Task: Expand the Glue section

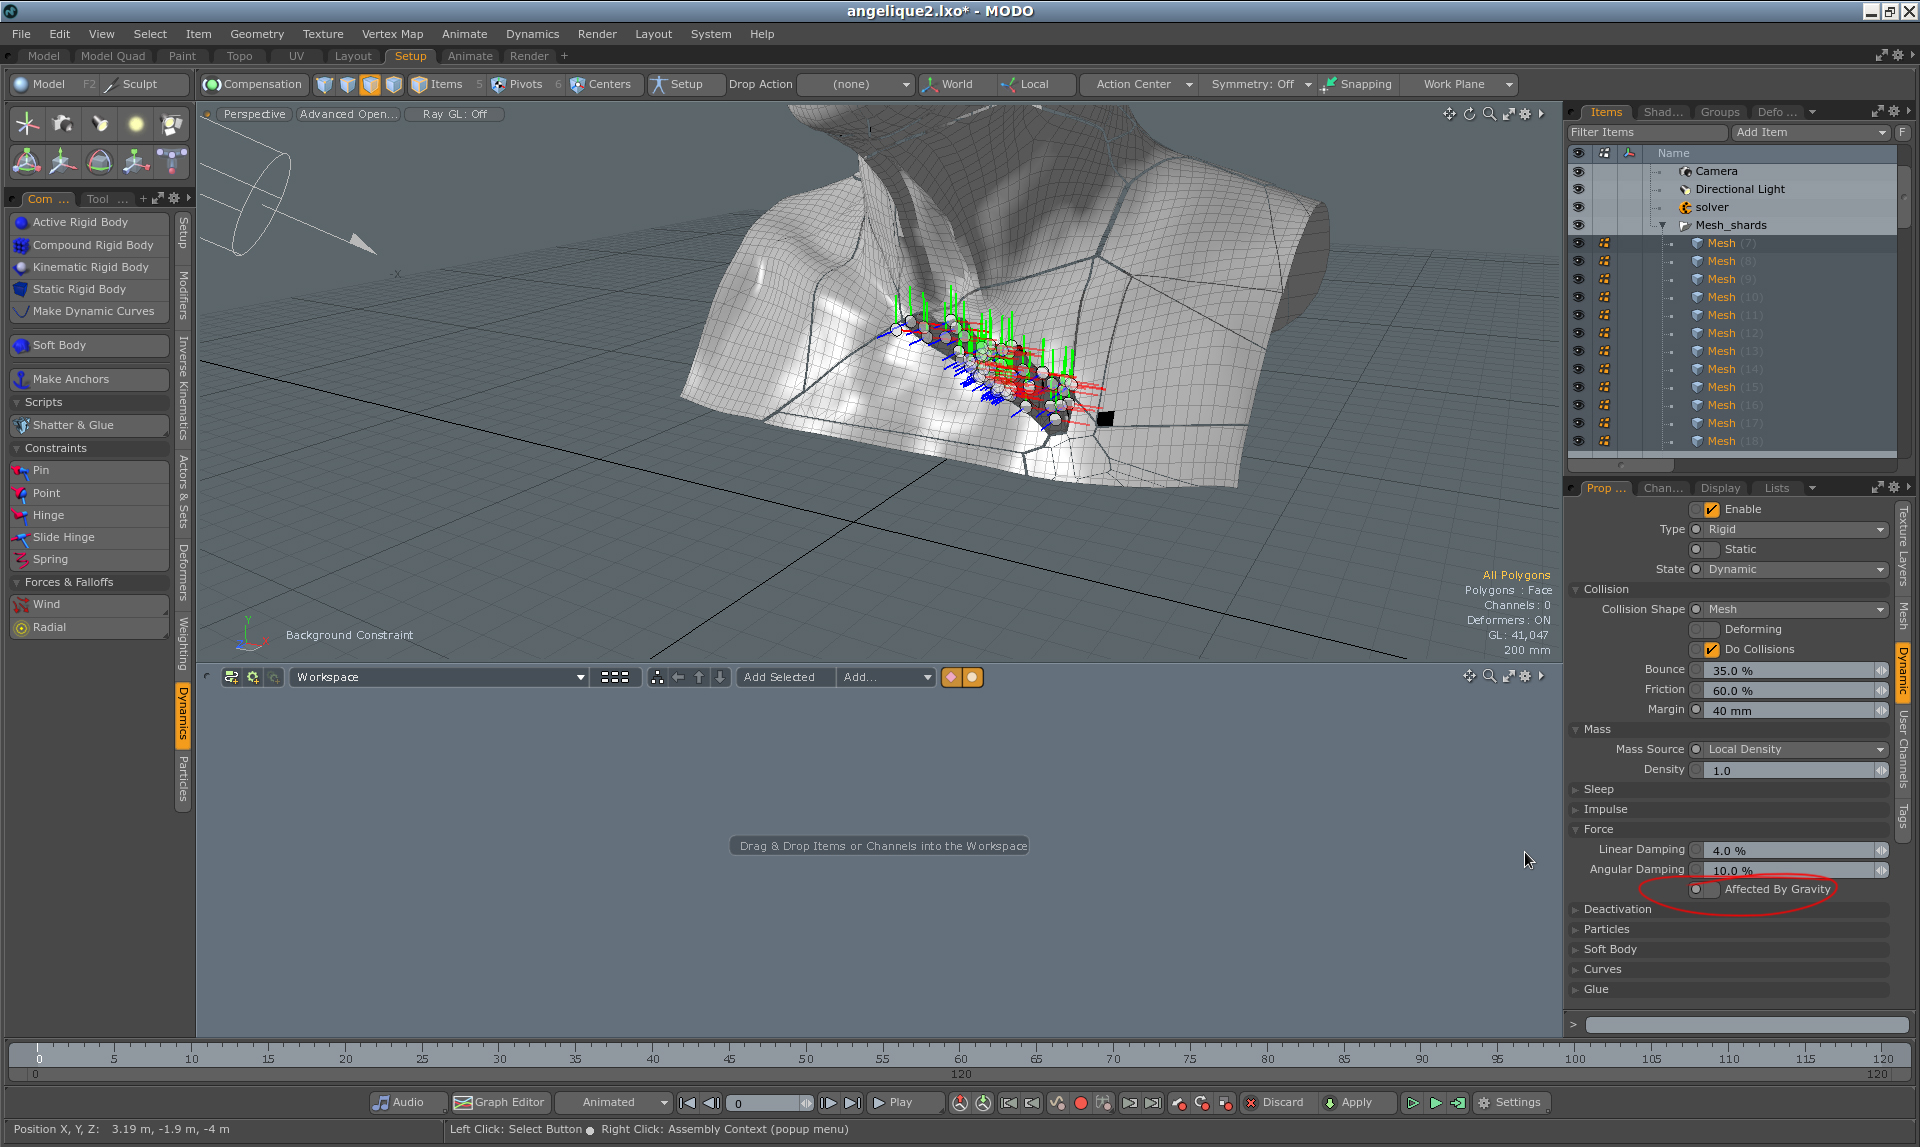Action: coord(1728,989)
